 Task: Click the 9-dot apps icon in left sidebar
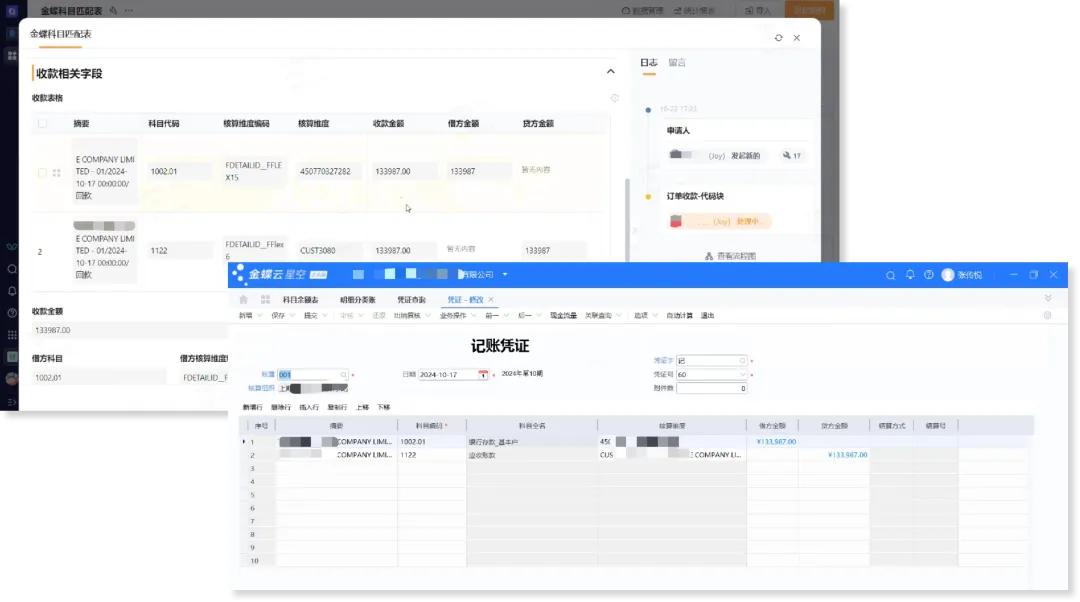tap(12, 335)
